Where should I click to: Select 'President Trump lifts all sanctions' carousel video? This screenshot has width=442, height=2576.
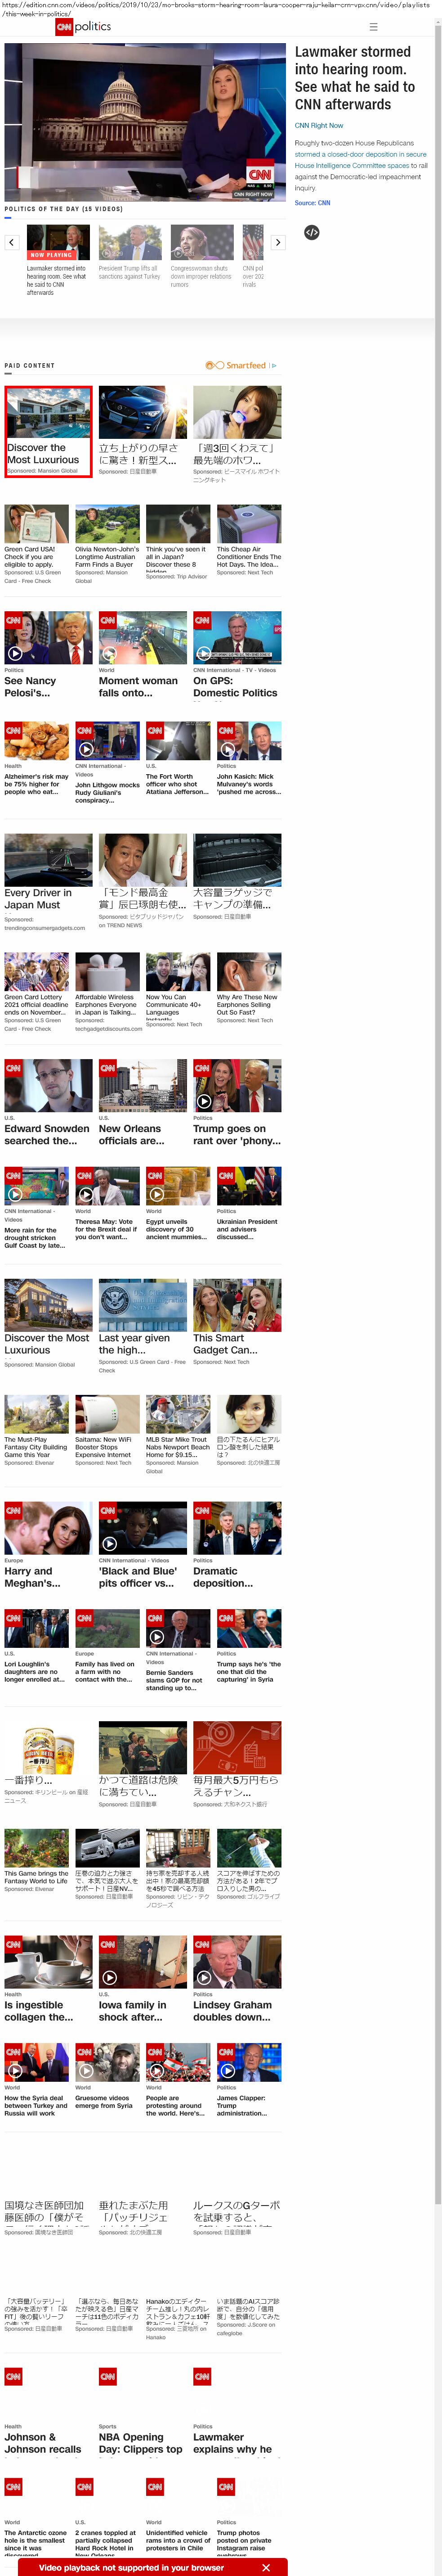click(130, 242)
